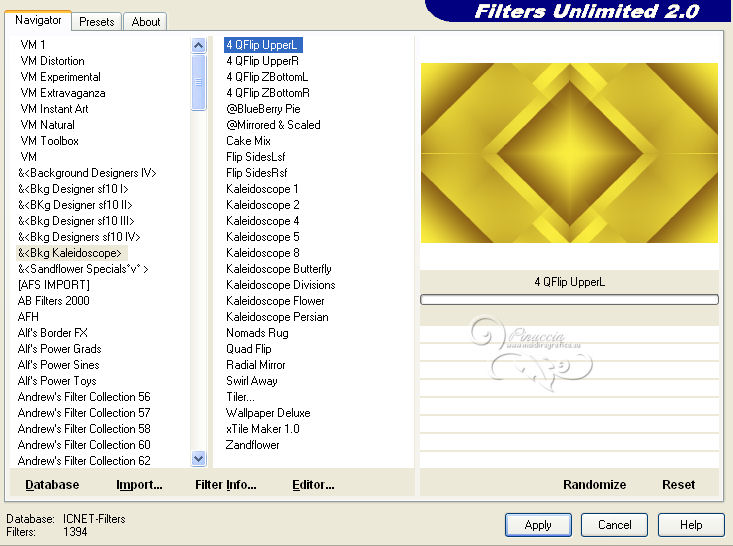Select the 4 QFlip UpperR filter

click(x=262, y=61)
